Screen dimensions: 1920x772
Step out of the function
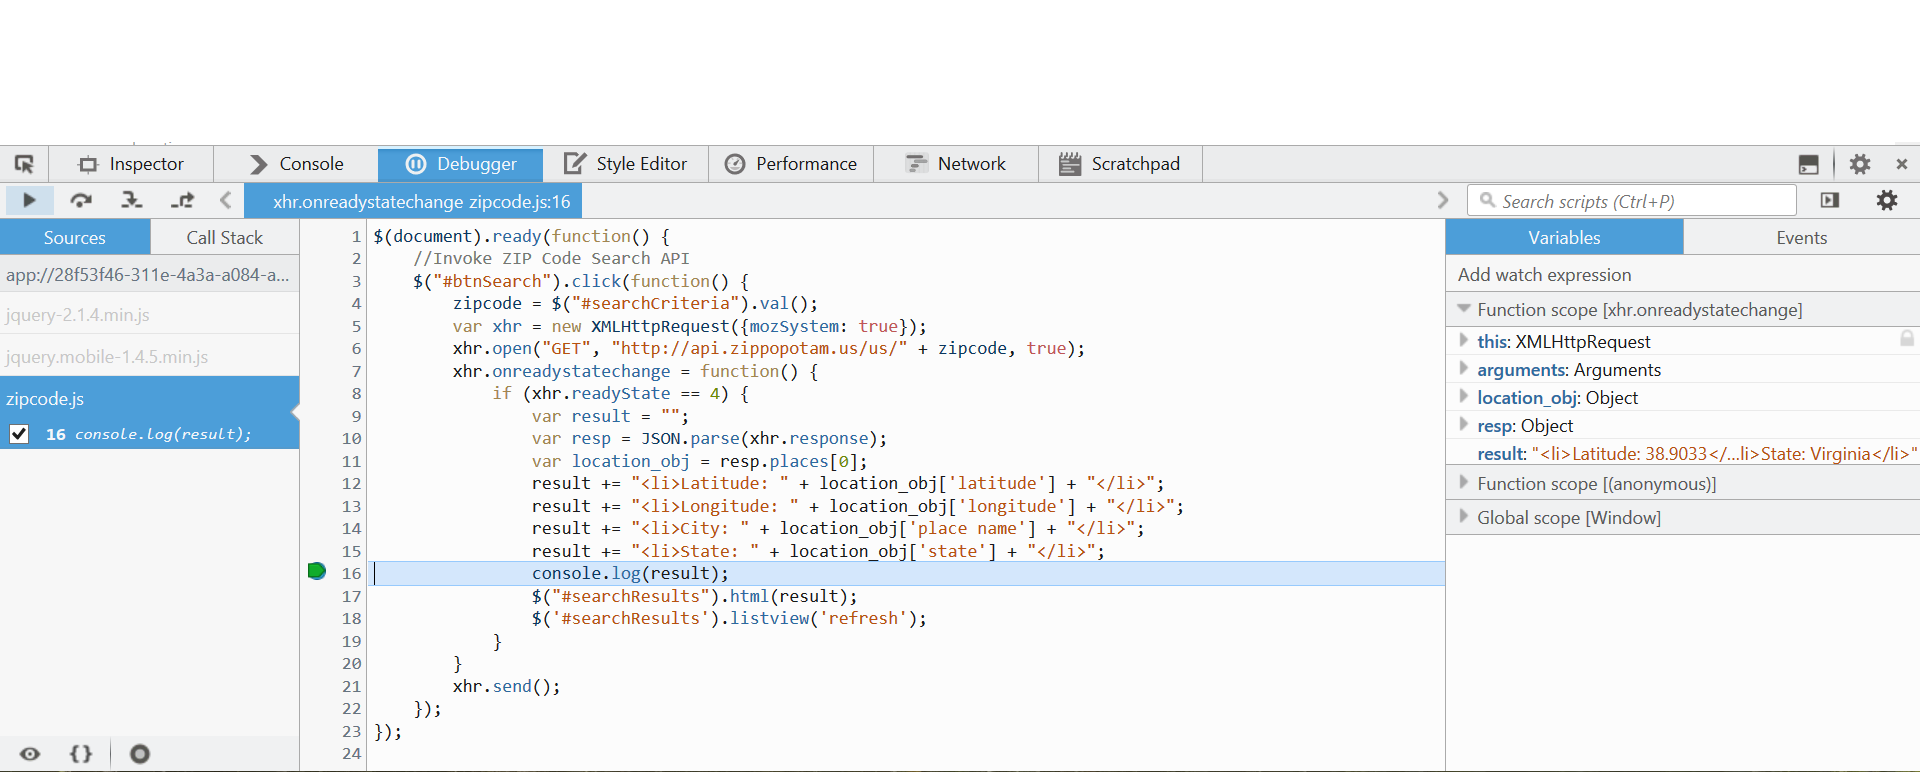click(182, 201)
